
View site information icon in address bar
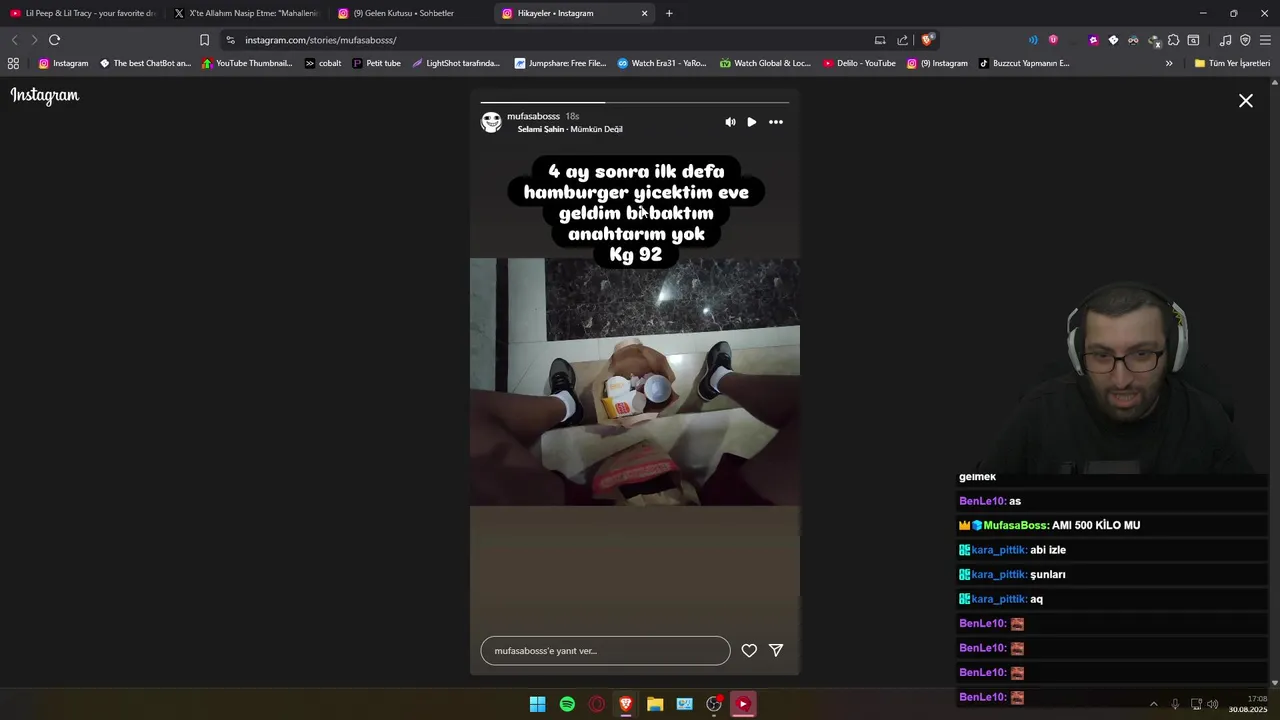(230, 40)
